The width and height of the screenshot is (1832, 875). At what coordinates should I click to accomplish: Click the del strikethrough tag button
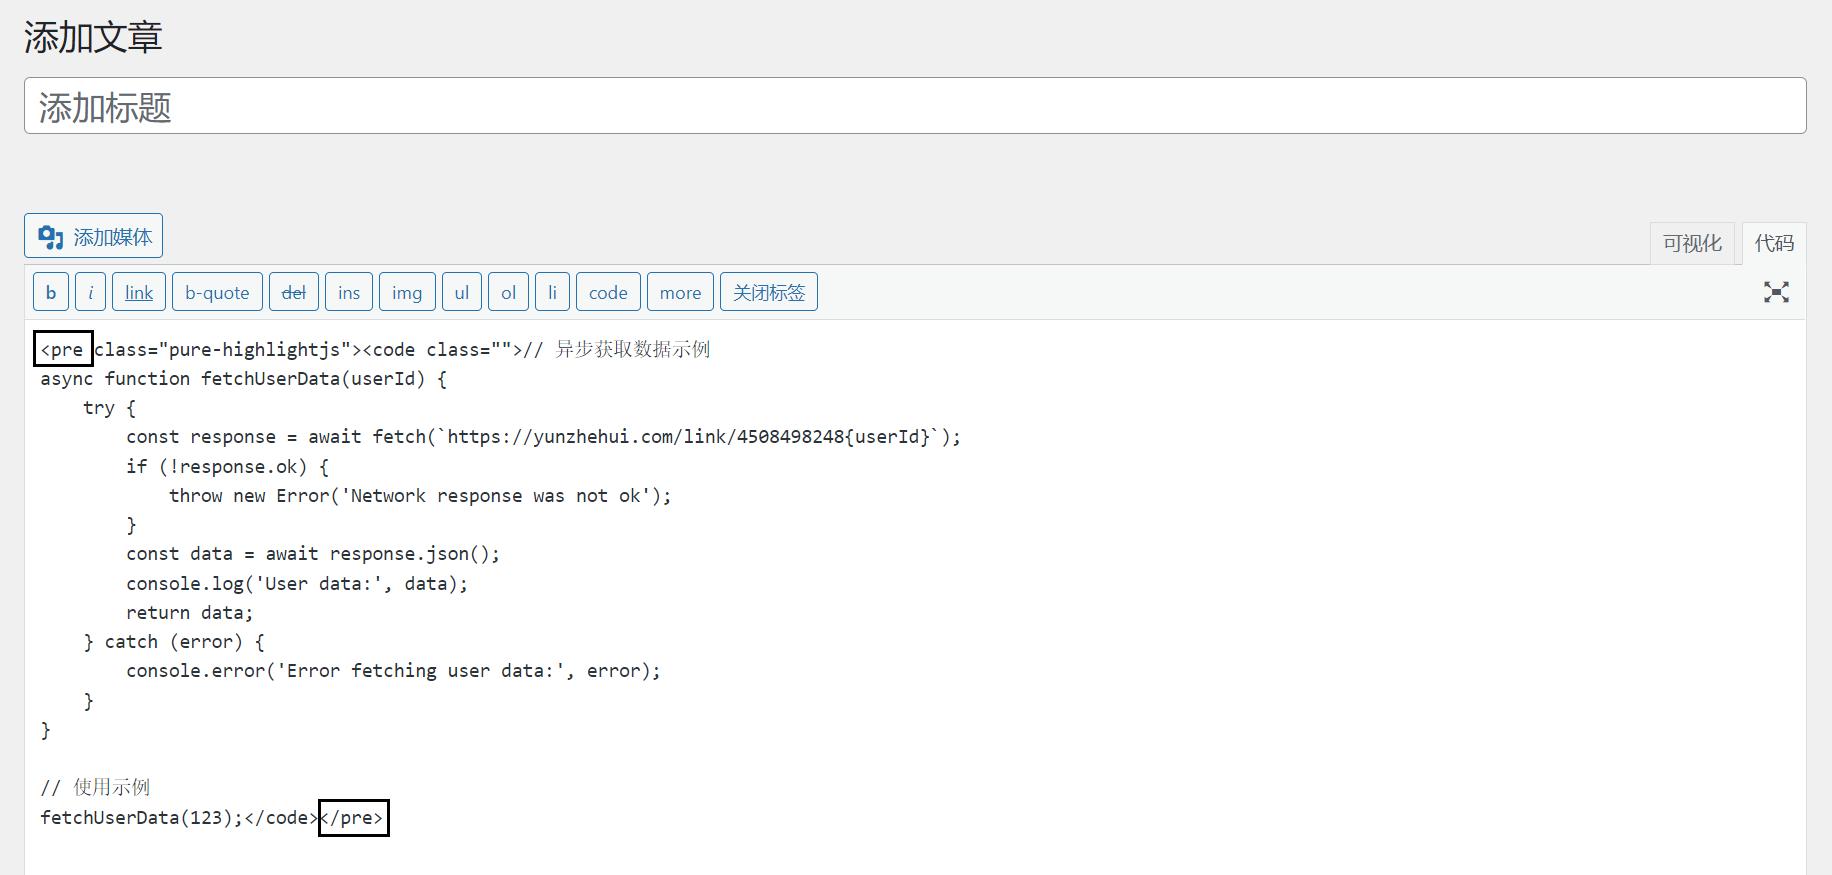[294, 292]
